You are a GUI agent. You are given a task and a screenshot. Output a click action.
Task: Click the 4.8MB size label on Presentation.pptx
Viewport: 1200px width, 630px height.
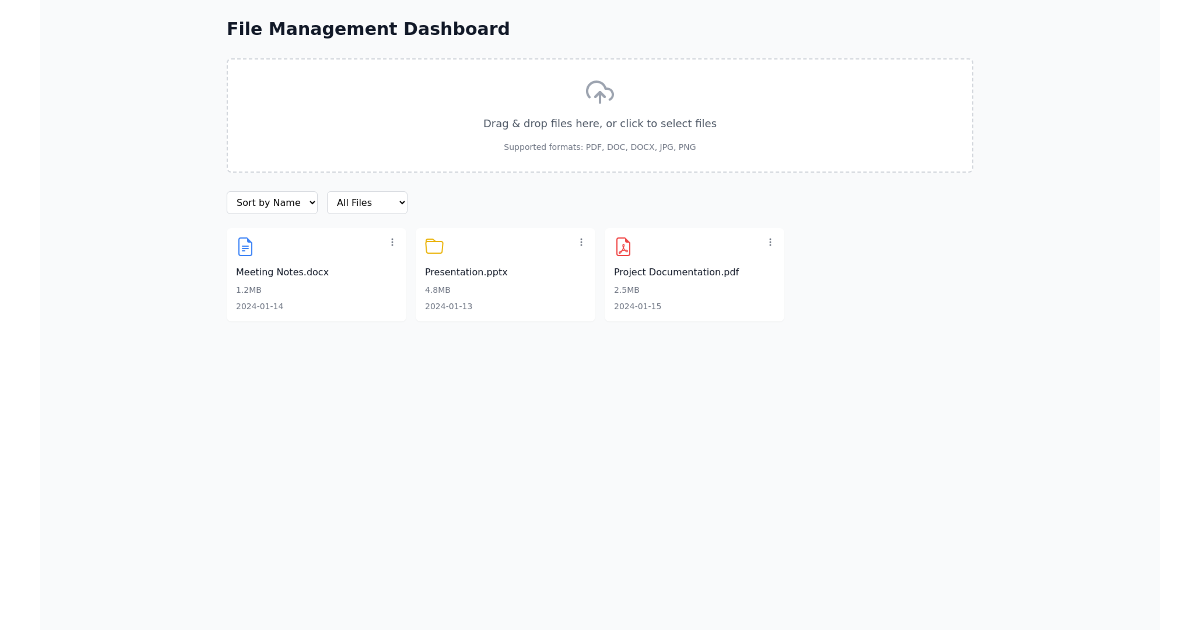tap(438, 289)
